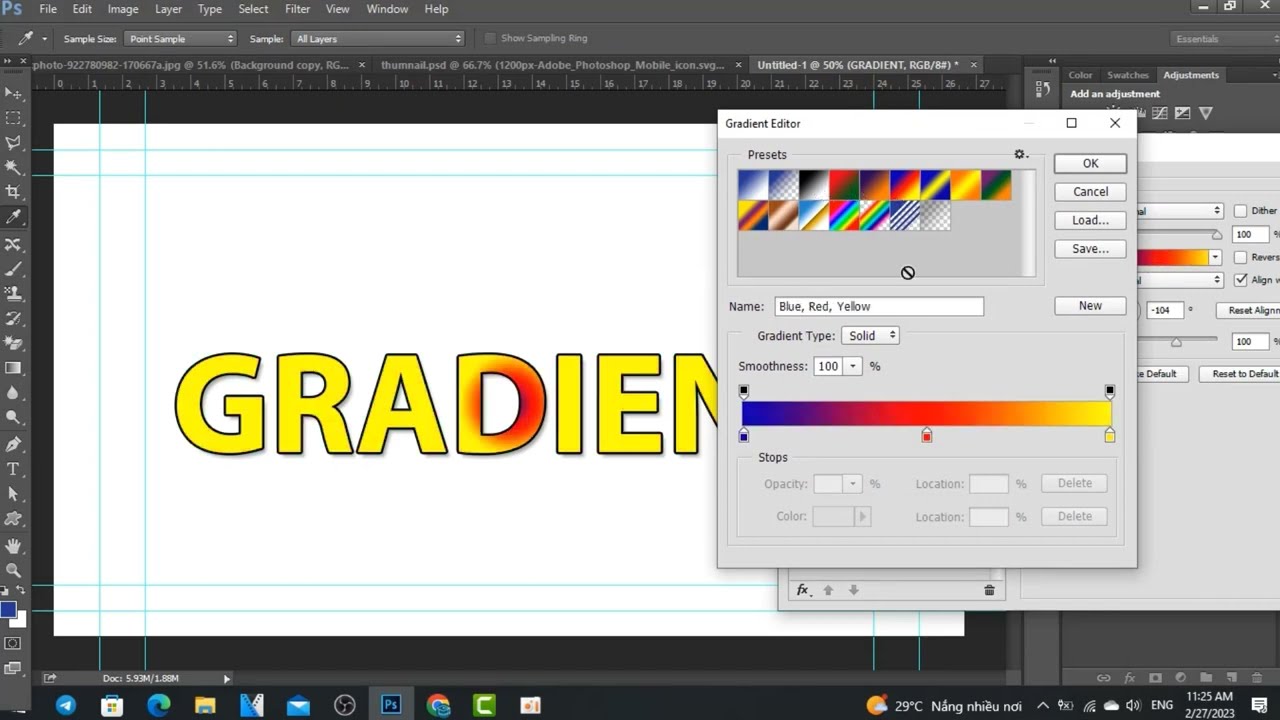Toggle Show Sampling Ring checkbox
This screenshot has height=720, width=1280.
tap(490, 38)
